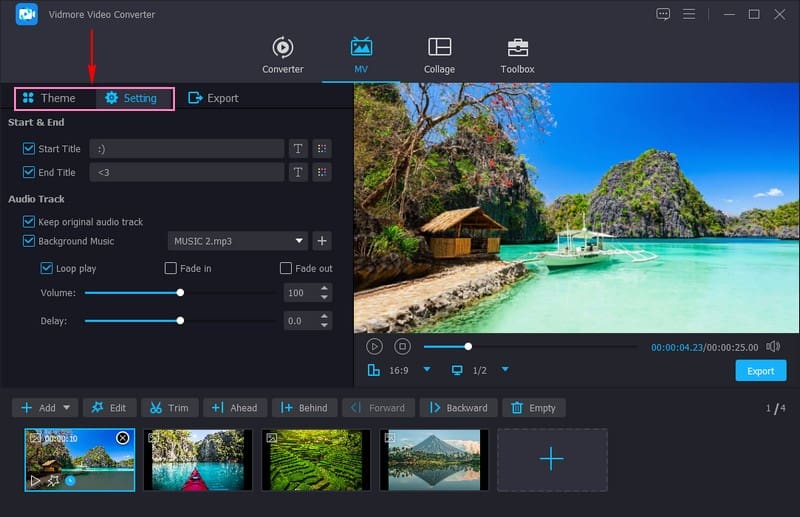This screenshot has height=517, width=800.
Task: Enable the Fade in option
Action: (171, 268)
